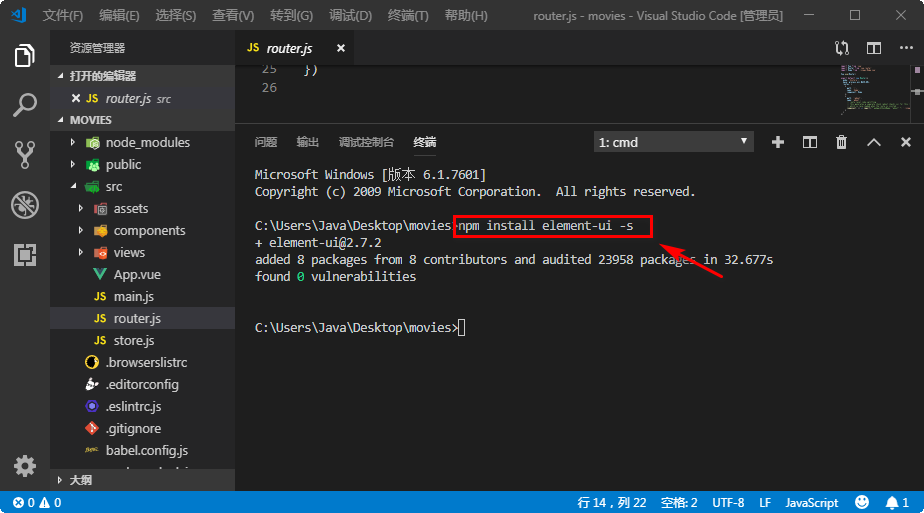Close router.js in open editors list
This screenshot has height=513, width=924.
coord(75,98)
